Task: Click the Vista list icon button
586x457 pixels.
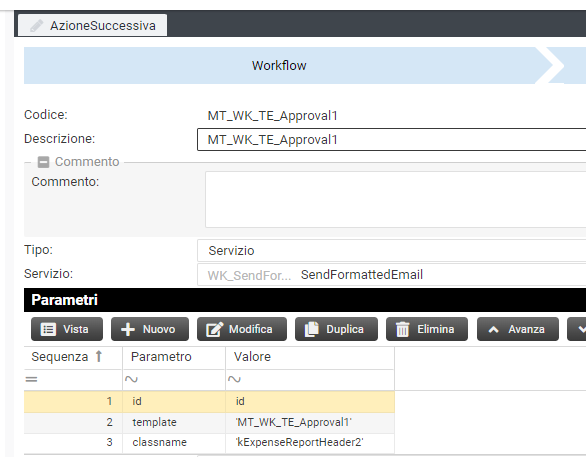Action: [x=67, y=329]
